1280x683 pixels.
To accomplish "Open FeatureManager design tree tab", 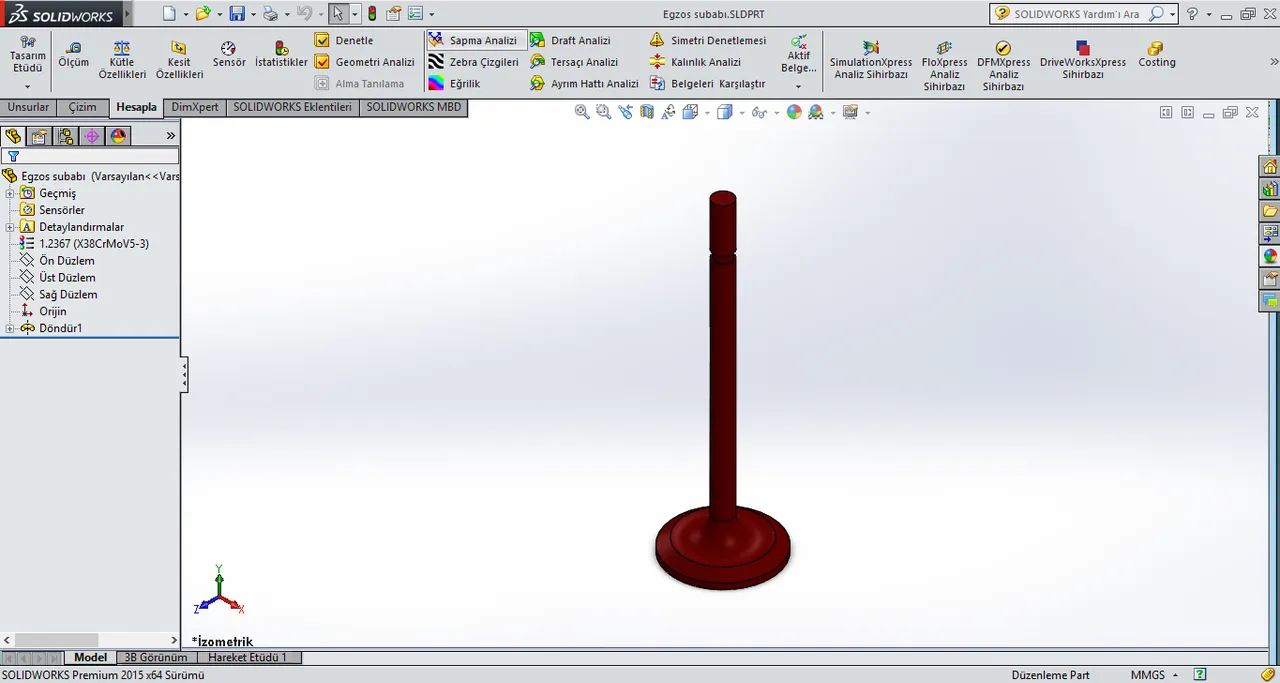I will (13, 136).
